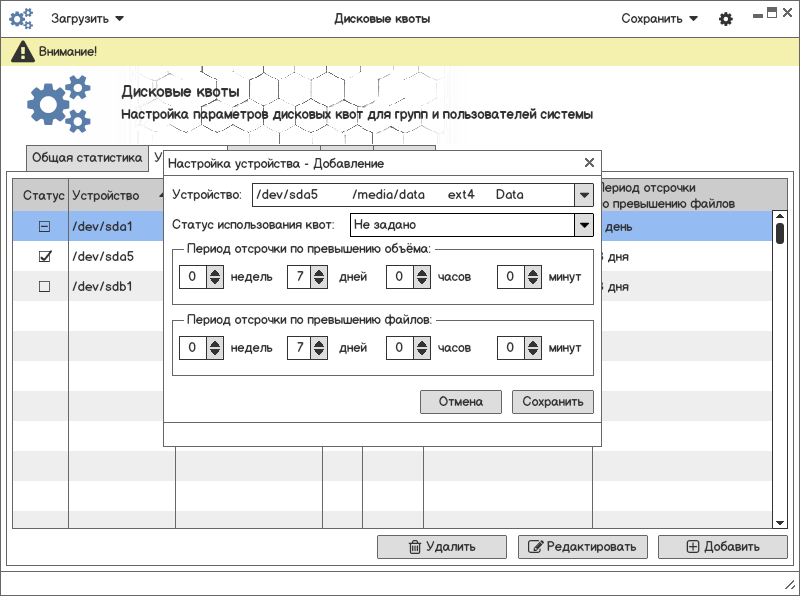
Task: Close the device settings dialog with the X
Action: click(589, 163)
